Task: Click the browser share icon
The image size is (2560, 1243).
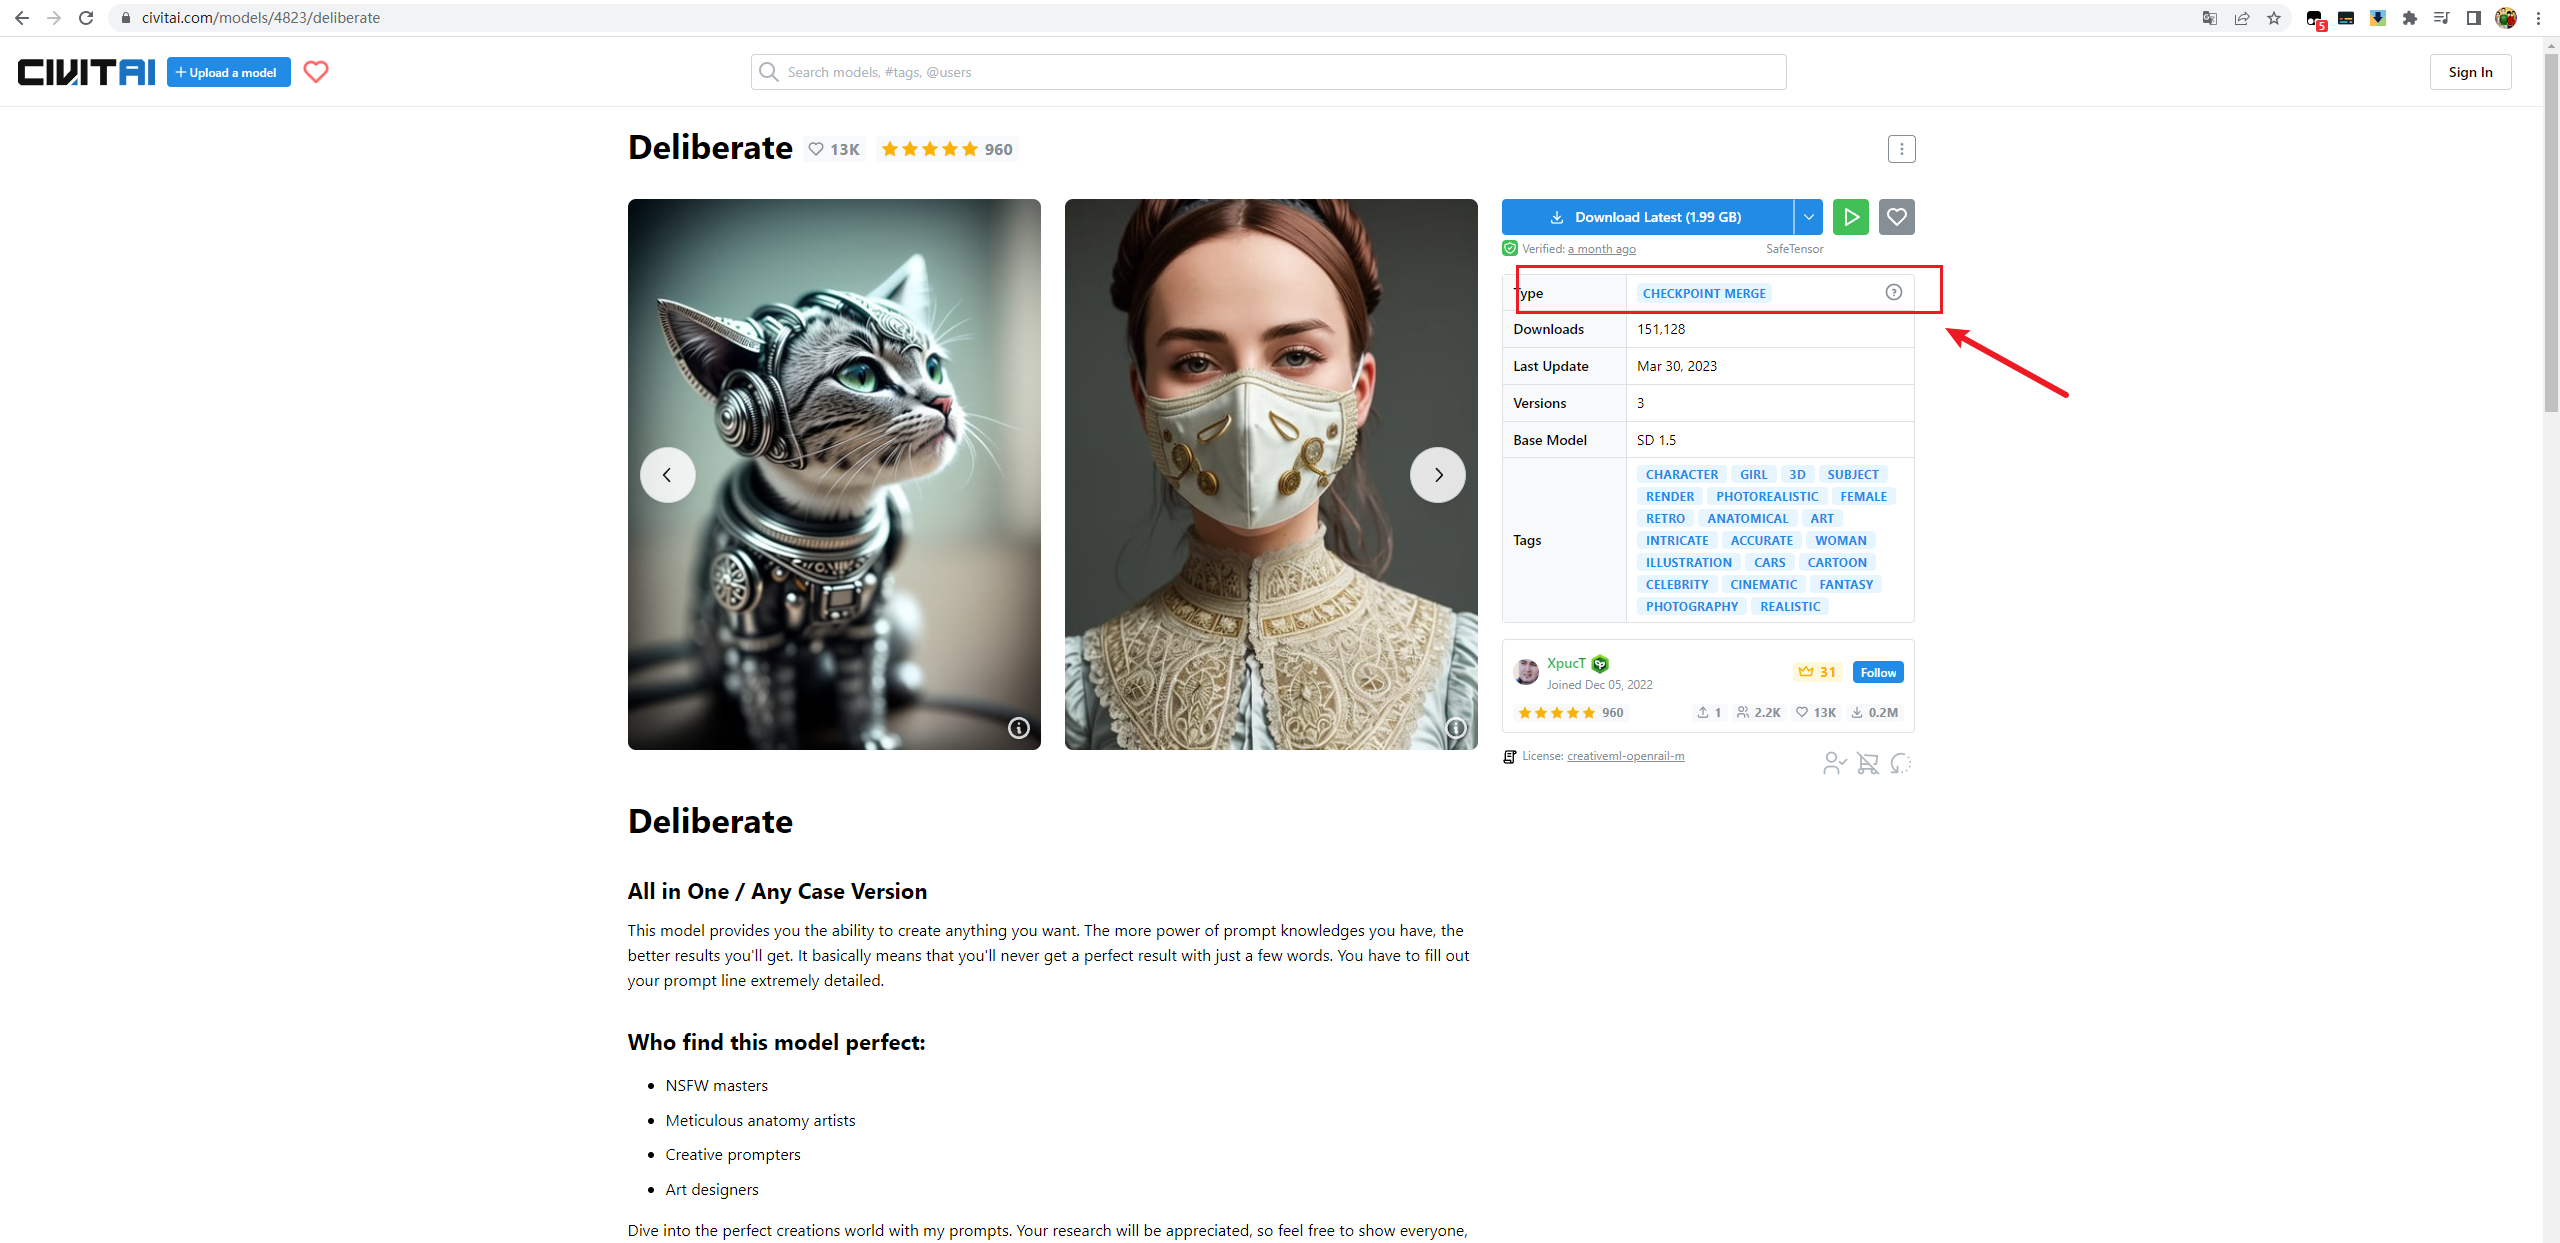Action: coord(2242,18)
